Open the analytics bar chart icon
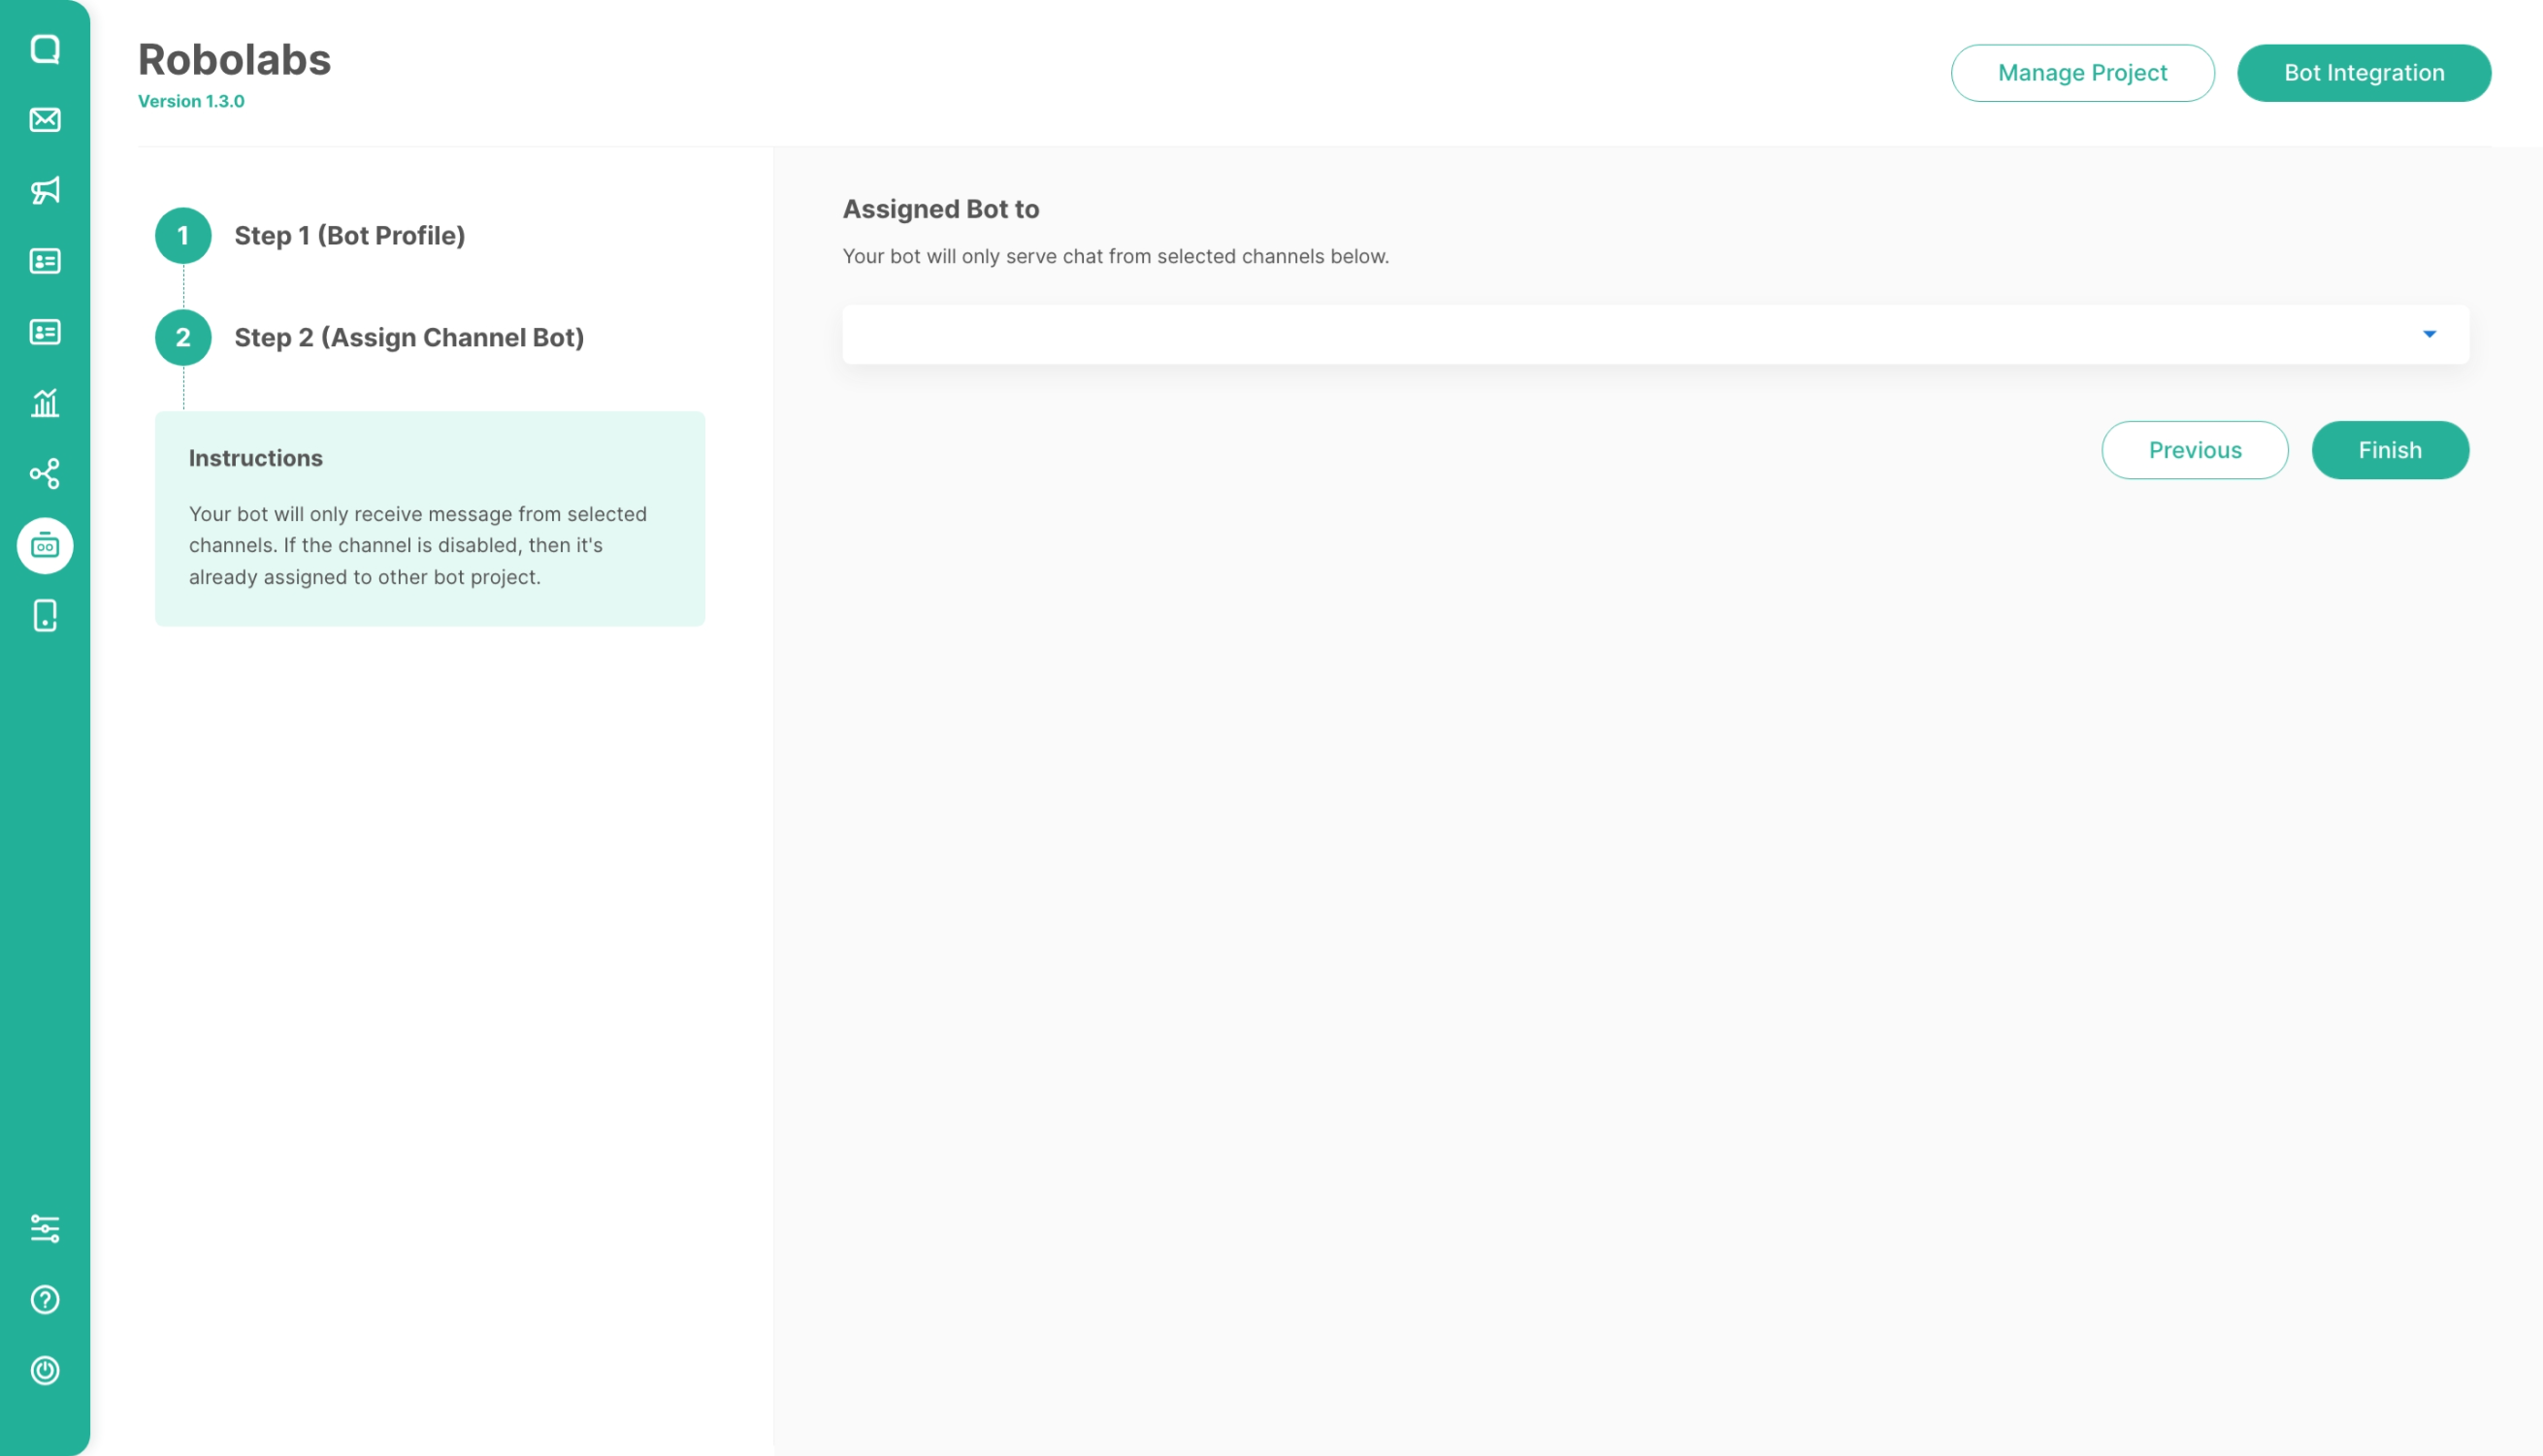Image resolution: width=2543 pixels, height=1456 pixels. point(45,403)
